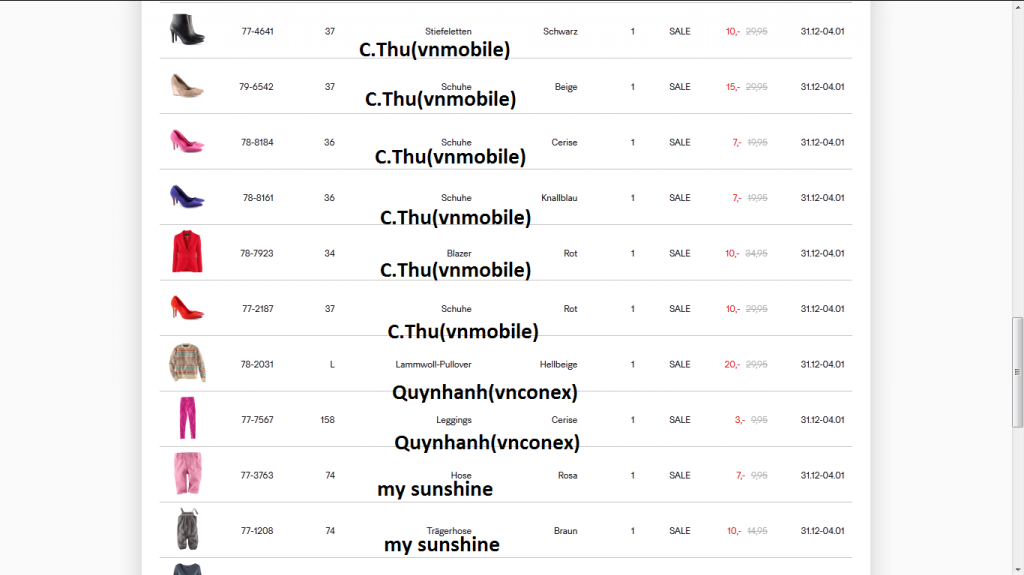
Task: Open the Lammwoll-Pullover product link
Action: (433, 365)
